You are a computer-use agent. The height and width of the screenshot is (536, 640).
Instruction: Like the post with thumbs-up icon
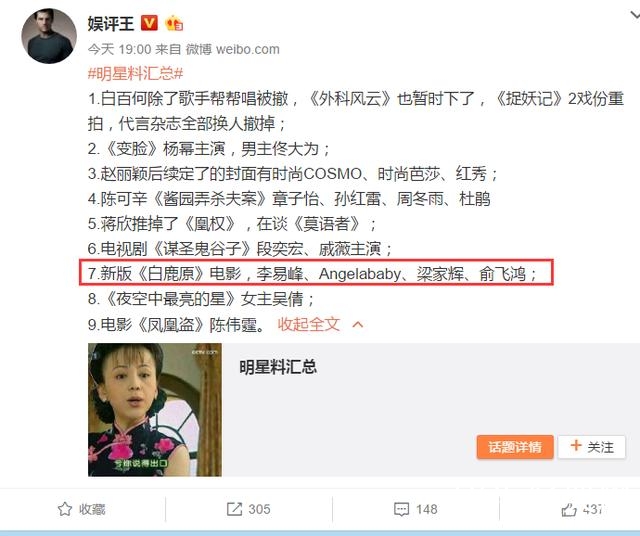[x=569, y=509]
